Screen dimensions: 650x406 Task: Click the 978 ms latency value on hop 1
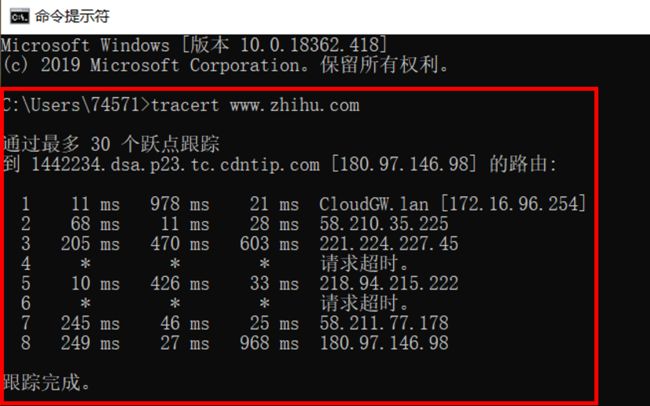pos(180,204)
